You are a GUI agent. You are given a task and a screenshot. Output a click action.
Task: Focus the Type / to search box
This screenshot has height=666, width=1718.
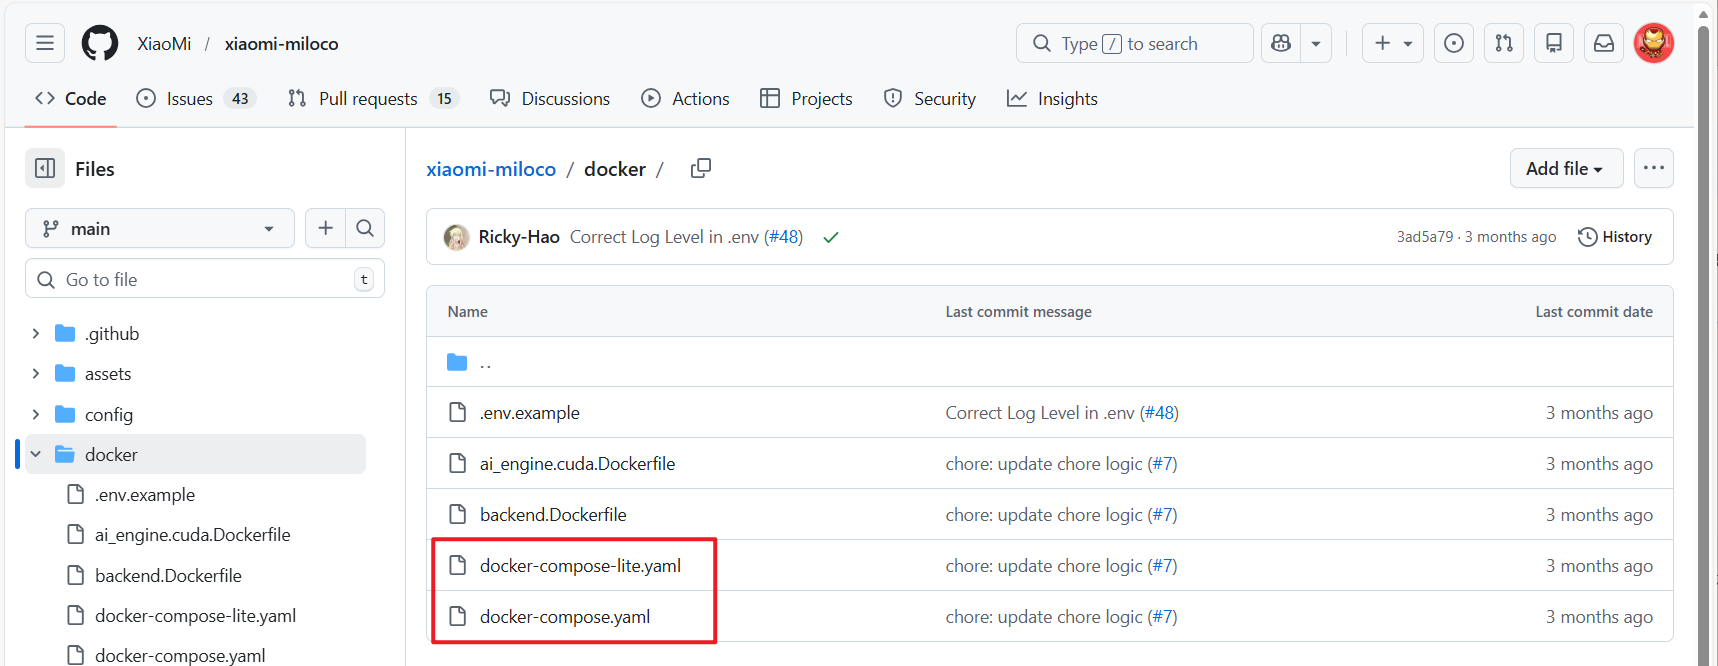click(x=1134, y=43)
